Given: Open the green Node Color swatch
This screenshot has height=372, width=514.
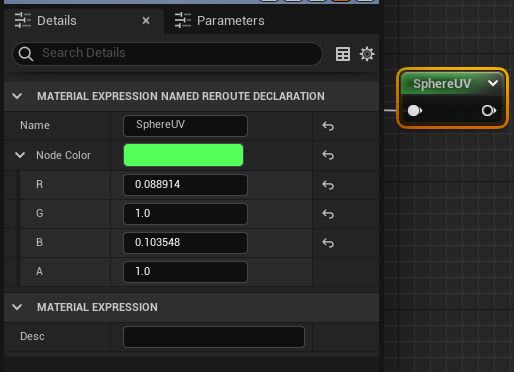Looking at the screenshot, I should (183, 155).
